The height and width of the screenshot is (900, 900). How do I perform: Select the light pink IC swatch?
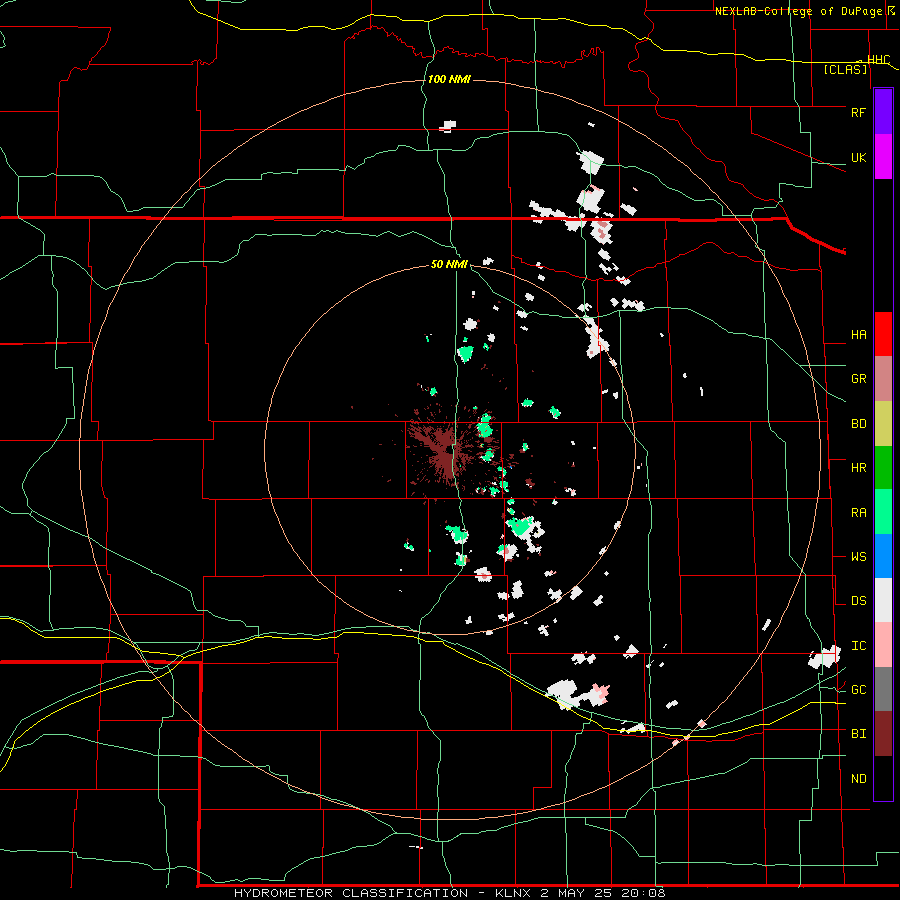tap(883, 645)
